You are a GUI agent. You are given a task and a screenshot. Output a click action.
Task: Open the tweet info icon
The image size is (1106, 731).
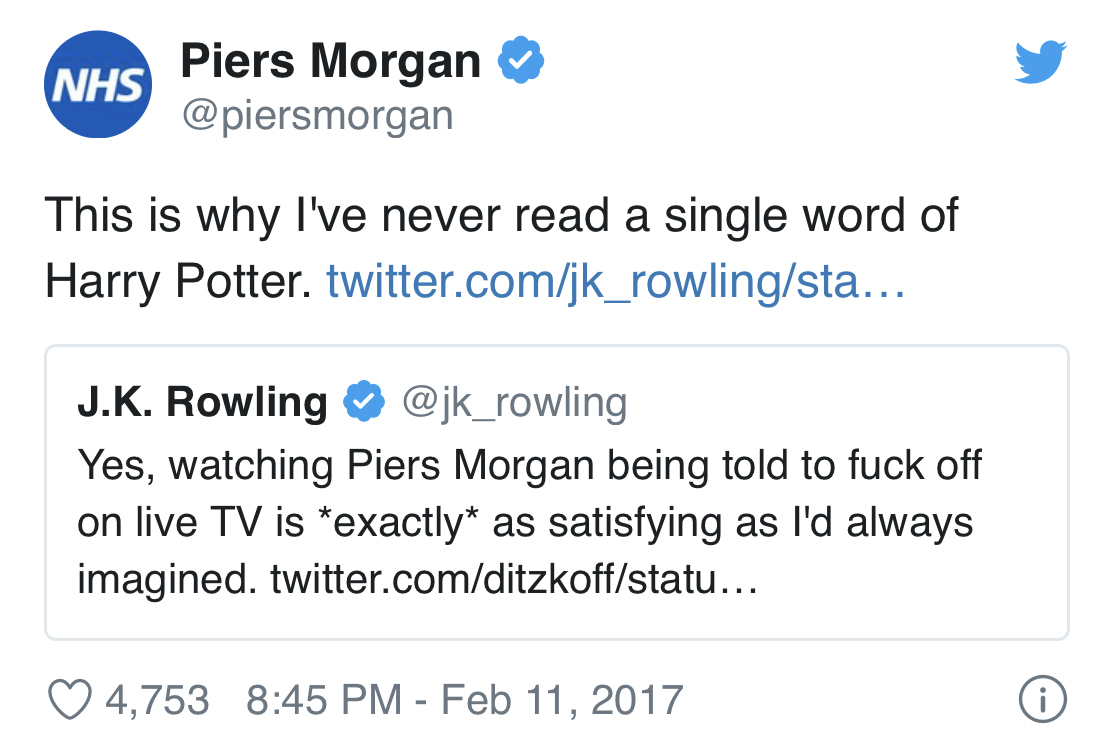pyautogui.click(x=1041, y=699)
